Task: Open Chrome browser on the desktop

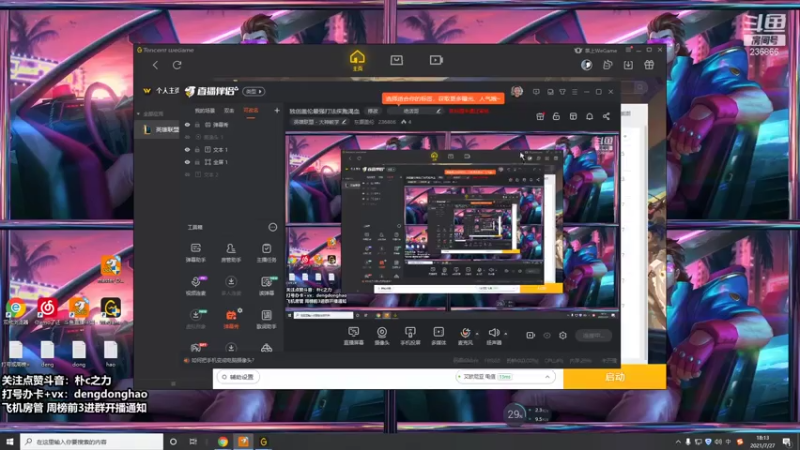Action: click(16, 311)
